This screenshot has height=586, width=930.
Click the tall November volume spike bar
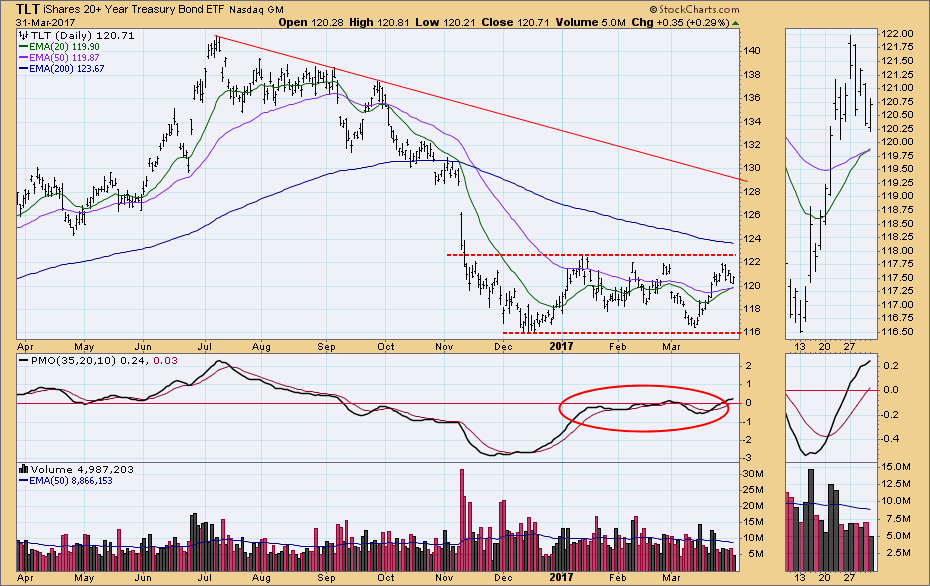462,520
